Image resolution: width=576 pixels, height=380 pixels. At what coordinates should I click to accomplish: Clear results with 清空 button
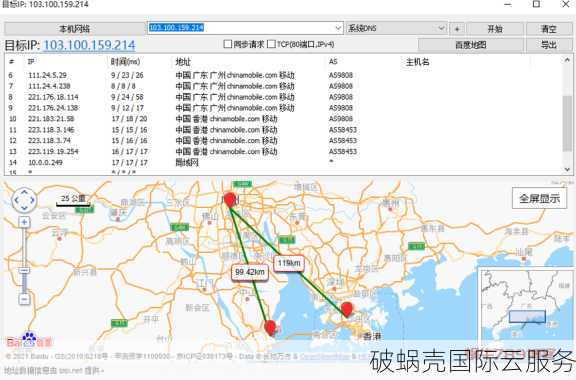point(549,29)
